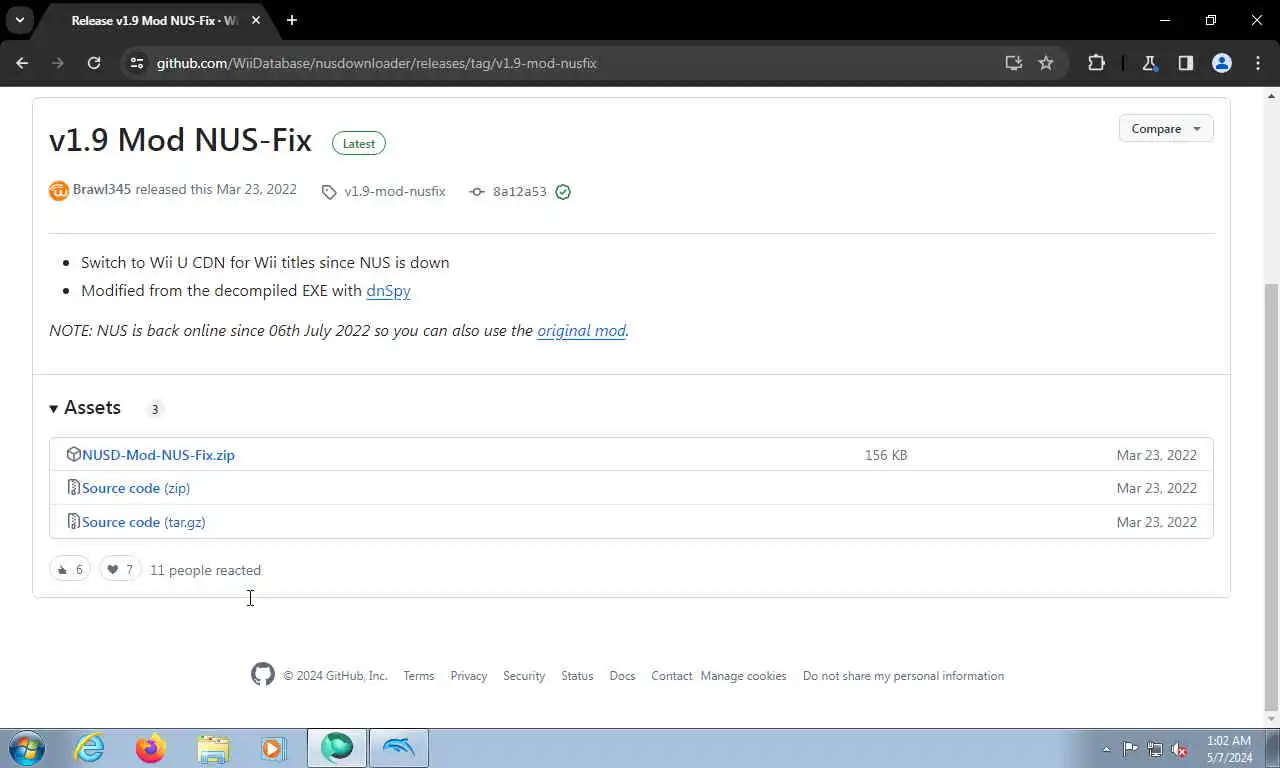The image size is (1280, 768).
Task: Click the page vertical scrollbar
Action: coord(1271,500)
